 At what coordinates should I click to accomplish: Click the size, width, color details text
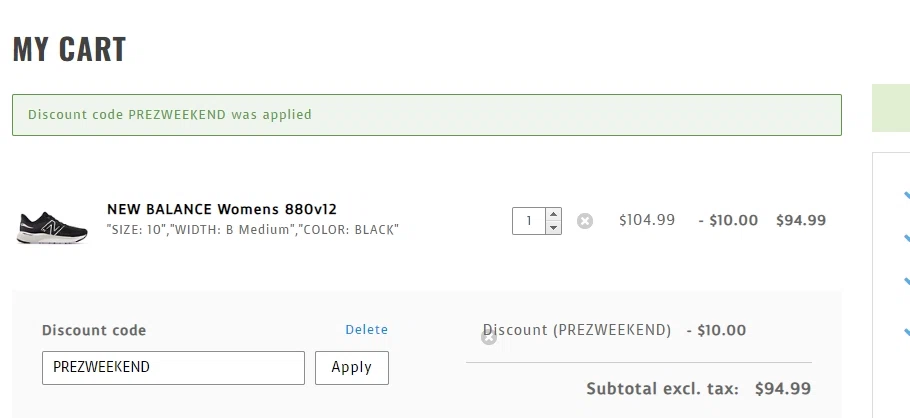click(x=253, y=230)
